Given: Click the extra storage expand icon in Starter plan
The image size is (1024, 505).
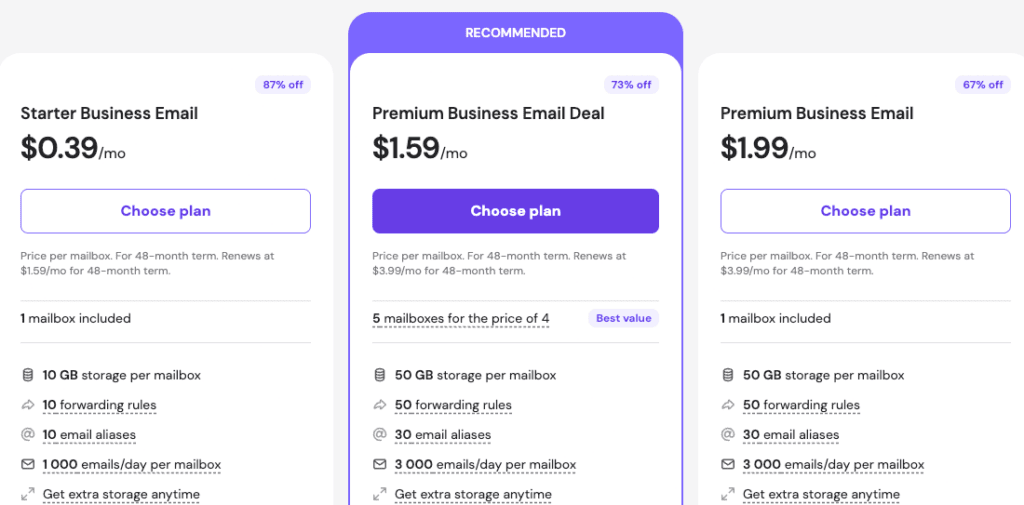Looking at the screenshot, I should coord(27,494).
